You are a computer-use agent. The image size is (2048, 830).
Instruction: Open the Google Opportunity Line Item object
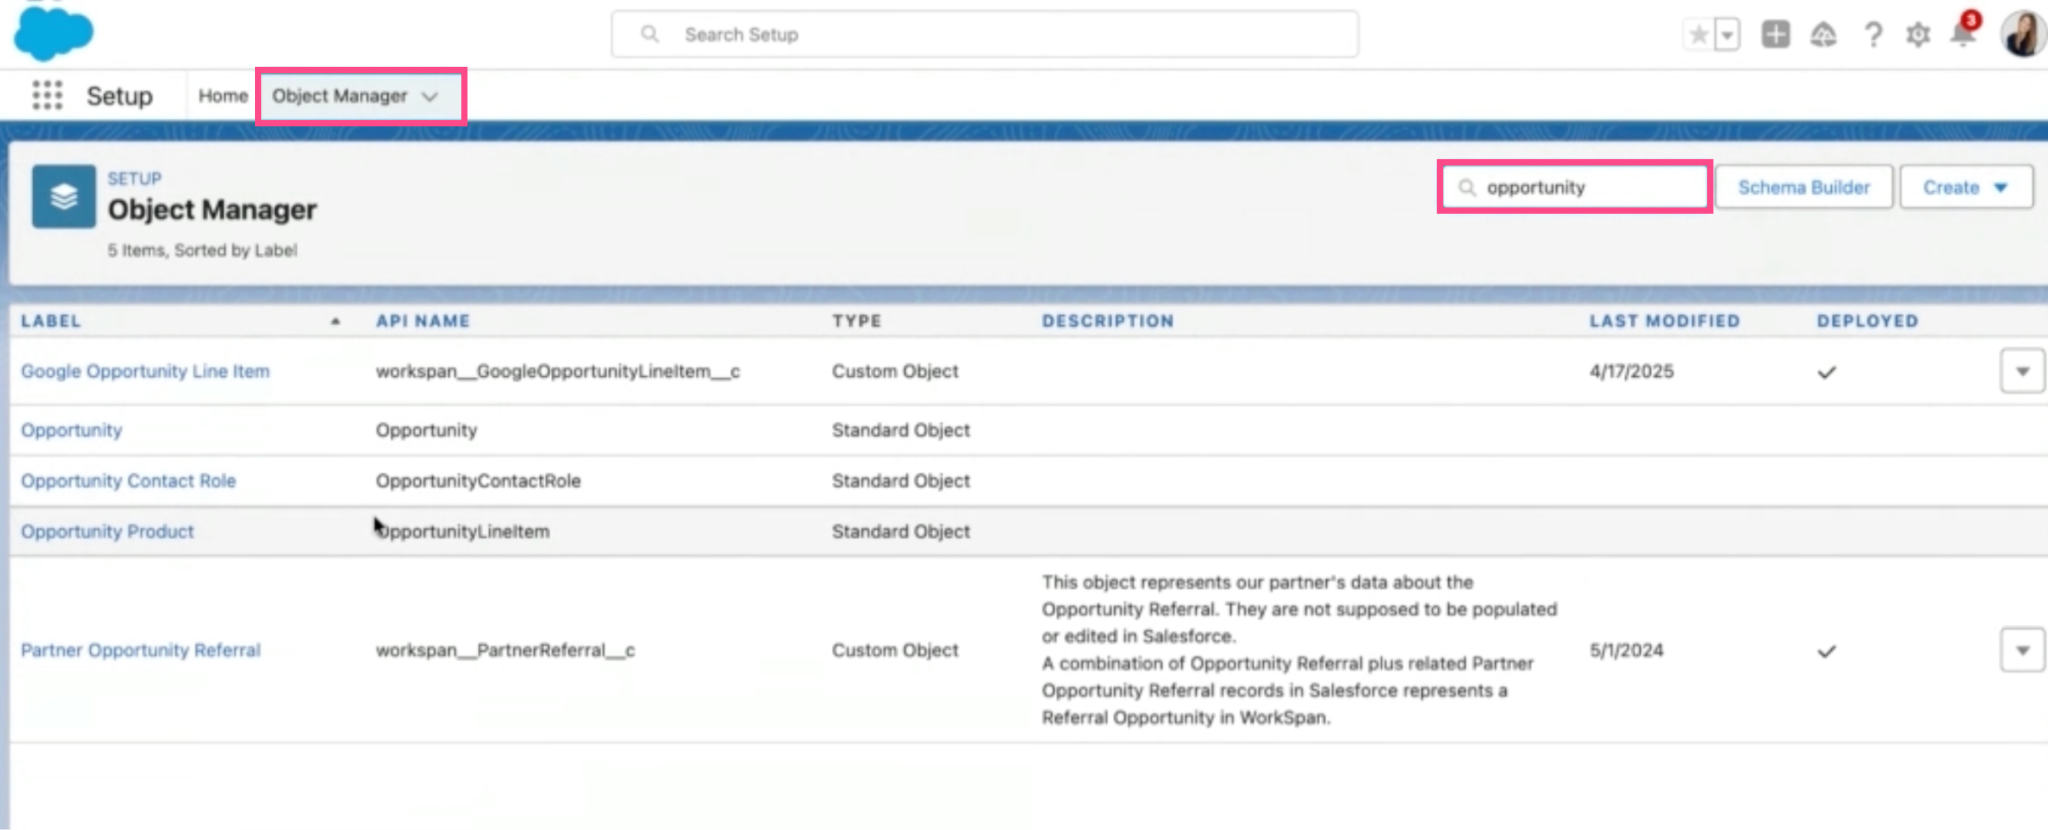point(145,371)
